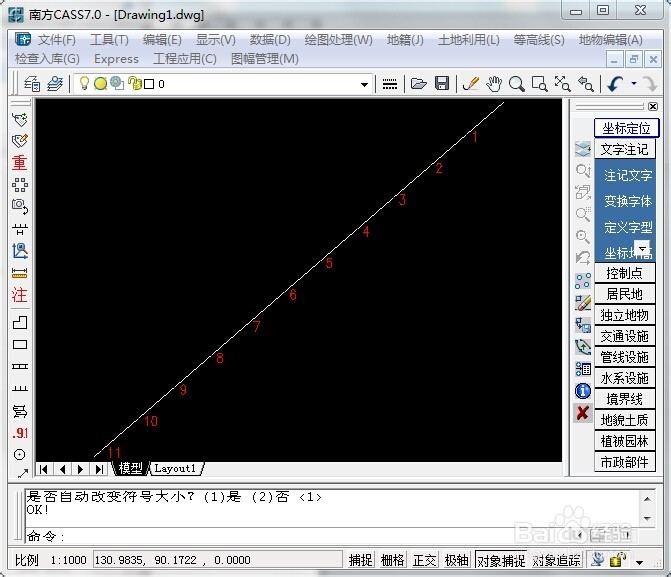Toggle 对象追踪 object tracking in status bar

tap(556, 560)
